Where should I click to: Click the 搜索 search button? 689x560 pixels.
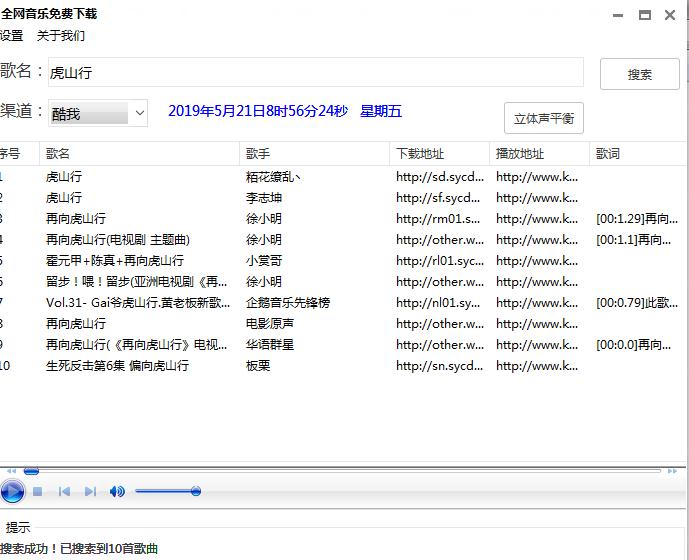[x=640, y=74]
